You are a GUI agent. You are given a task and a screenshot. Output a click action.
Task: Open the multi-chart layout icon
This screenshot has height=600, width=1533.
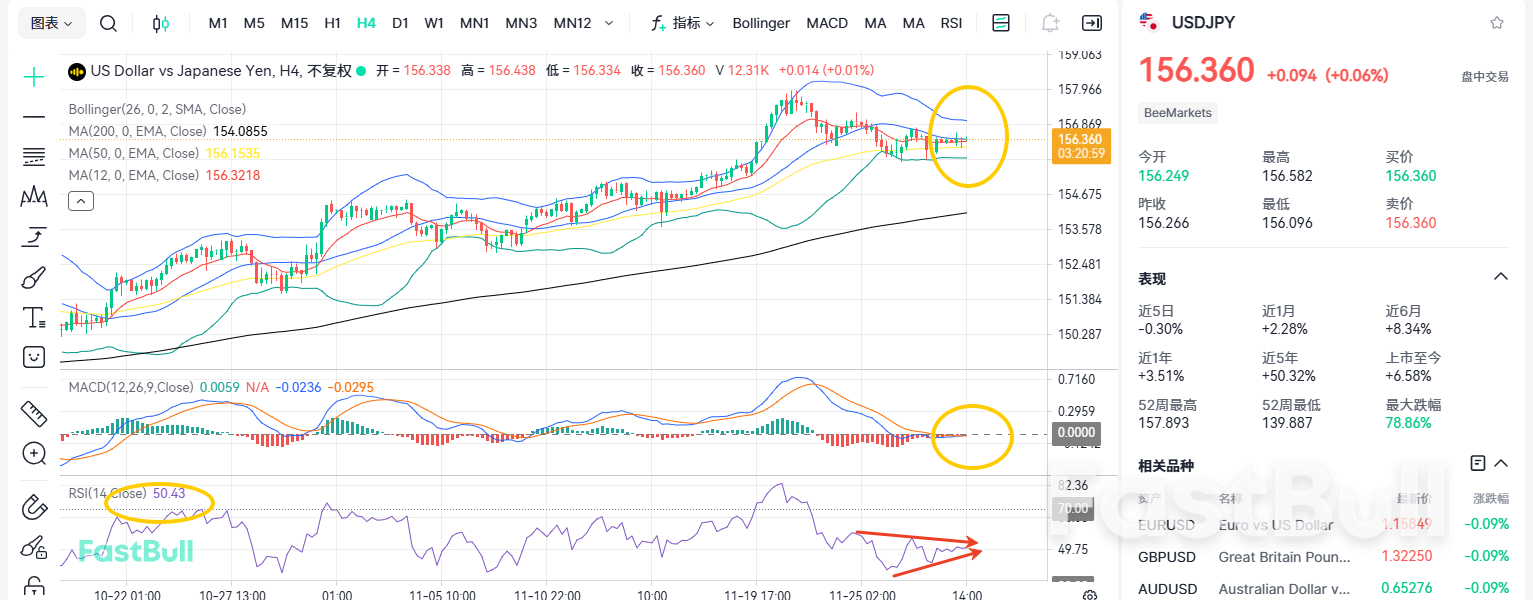coord(1001,22)
